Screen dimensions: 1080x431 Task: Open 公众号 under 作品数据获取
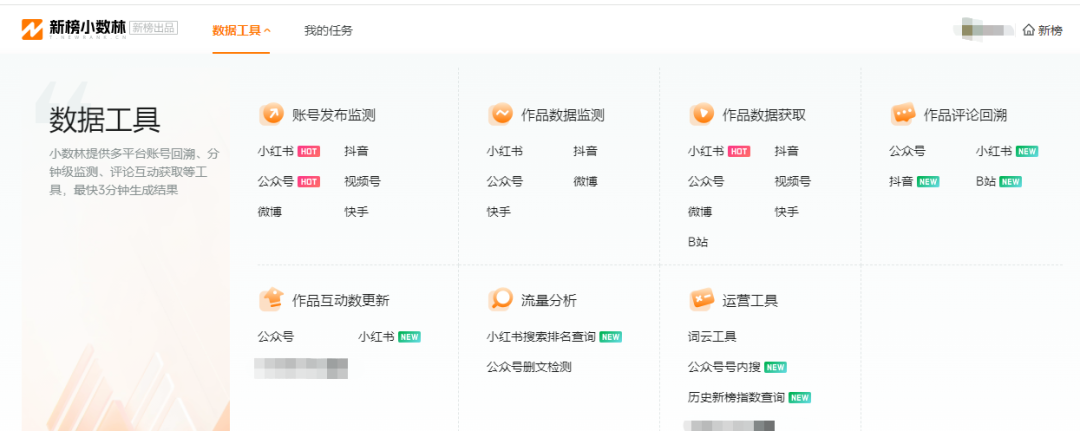[705, 182]
